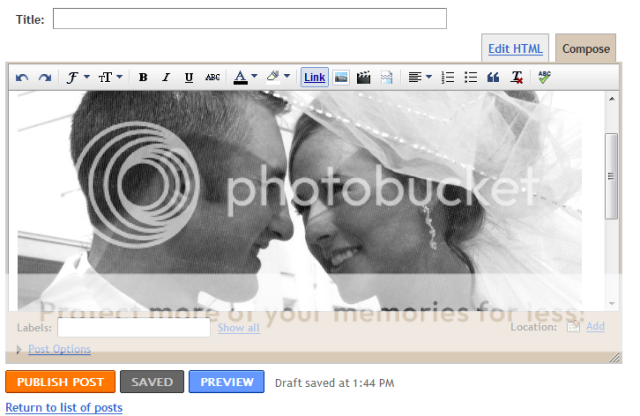Viewport: 640px width, 416px height.
Task: Click the Add location link
Action: 596,326
